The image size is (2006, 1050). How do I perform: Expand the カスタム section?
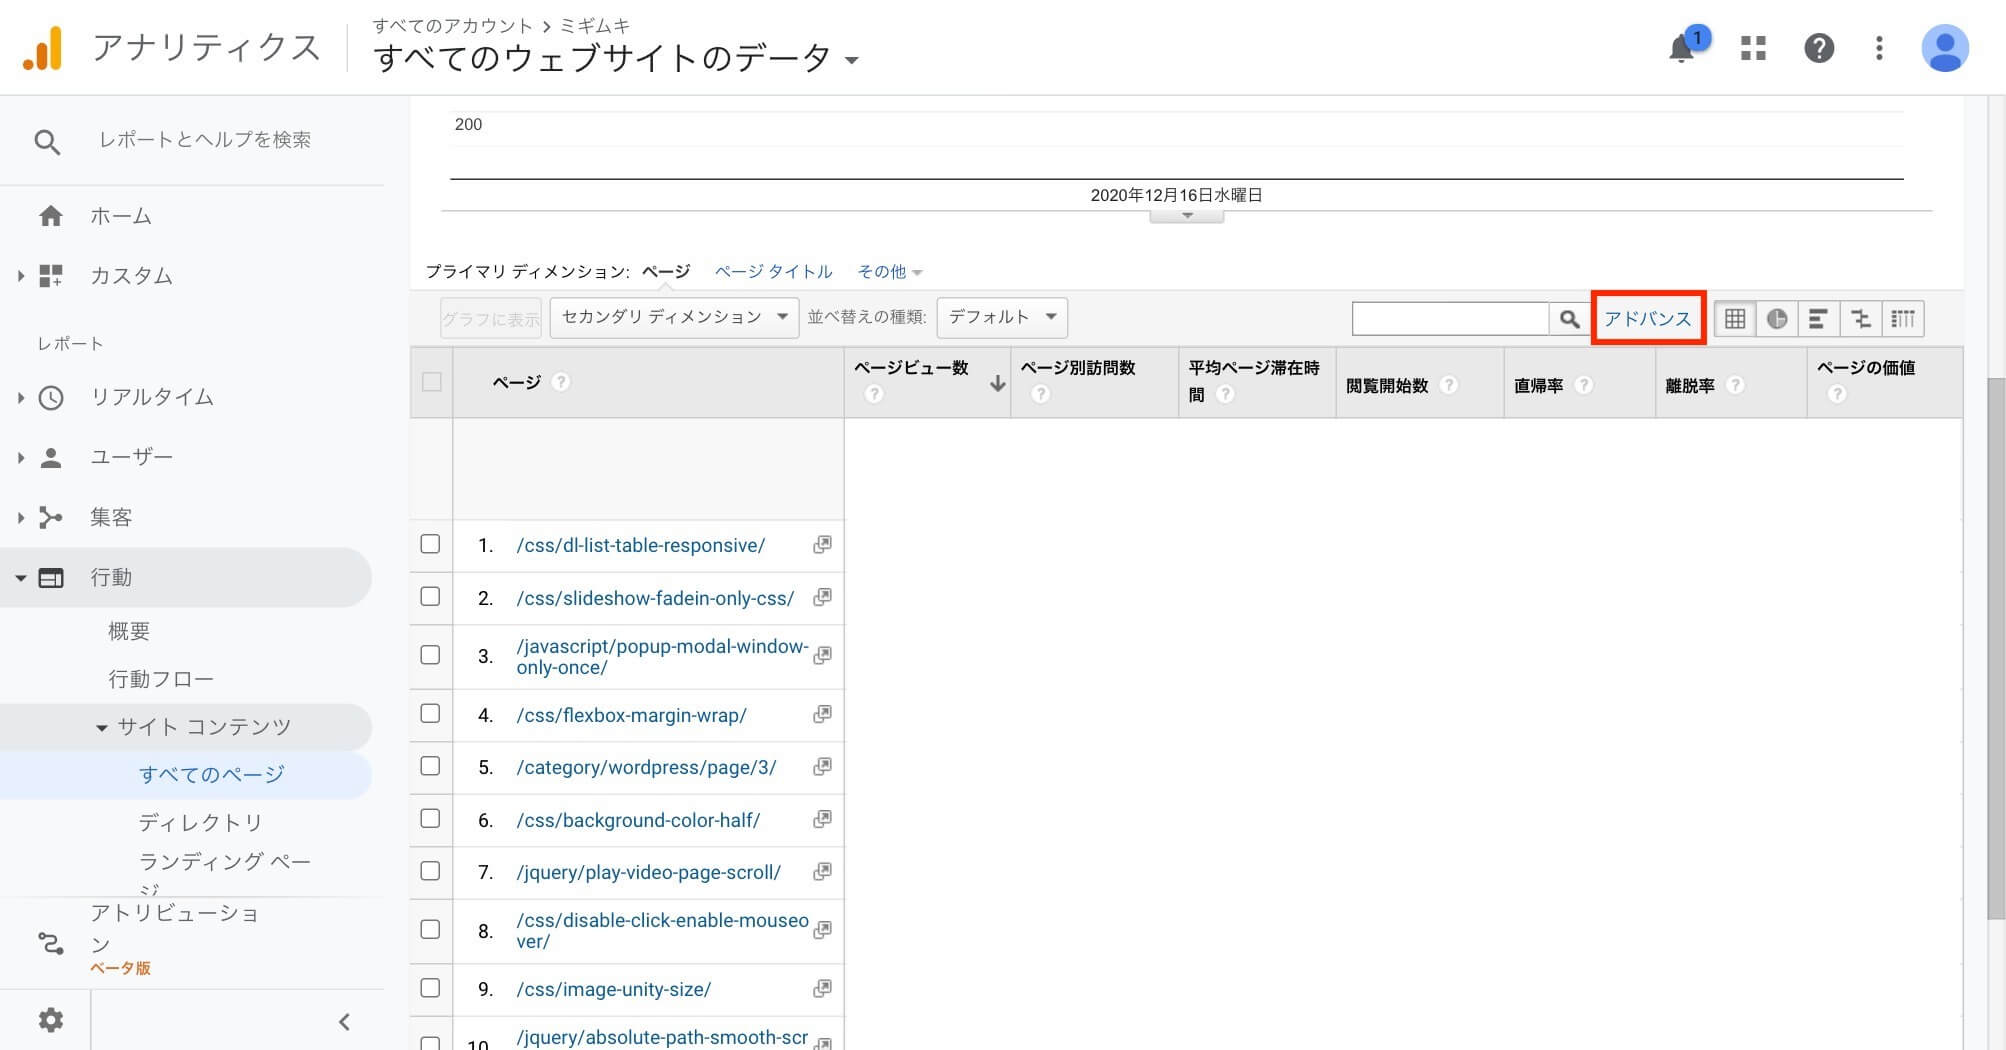(20, 276)
